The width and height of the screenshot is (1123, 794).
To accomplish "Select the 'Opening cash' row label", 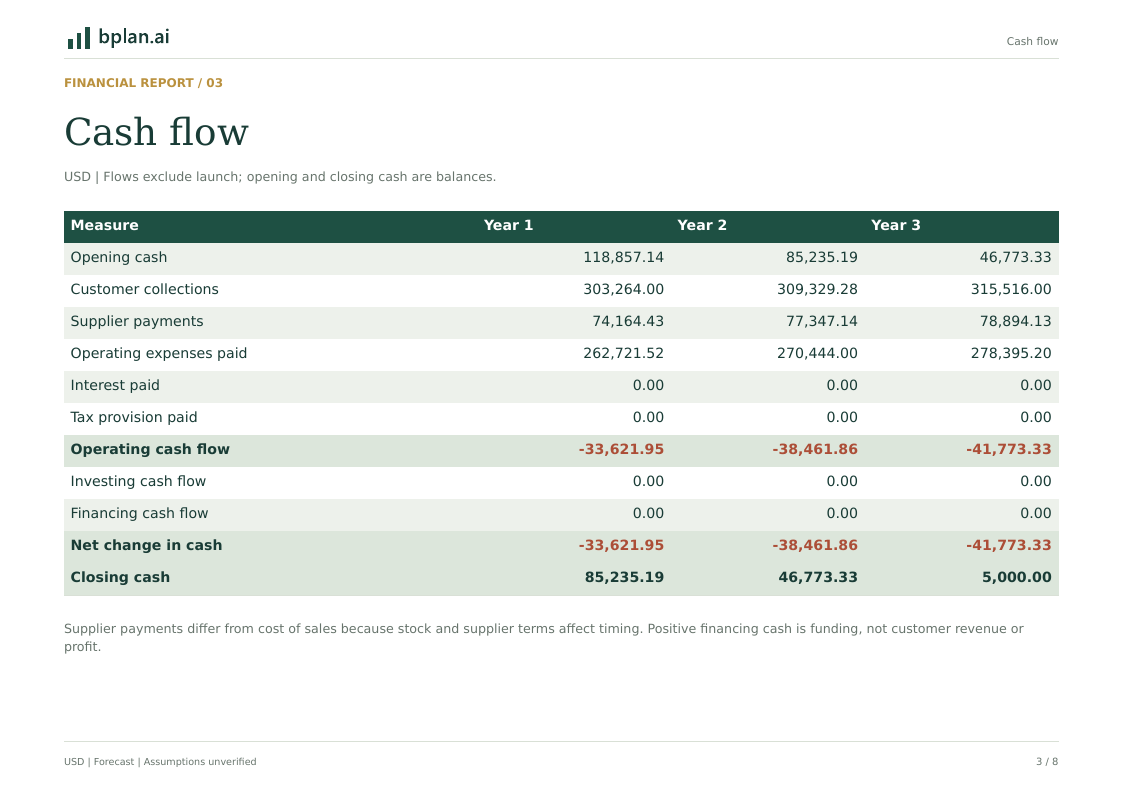I will pos(119,258).
